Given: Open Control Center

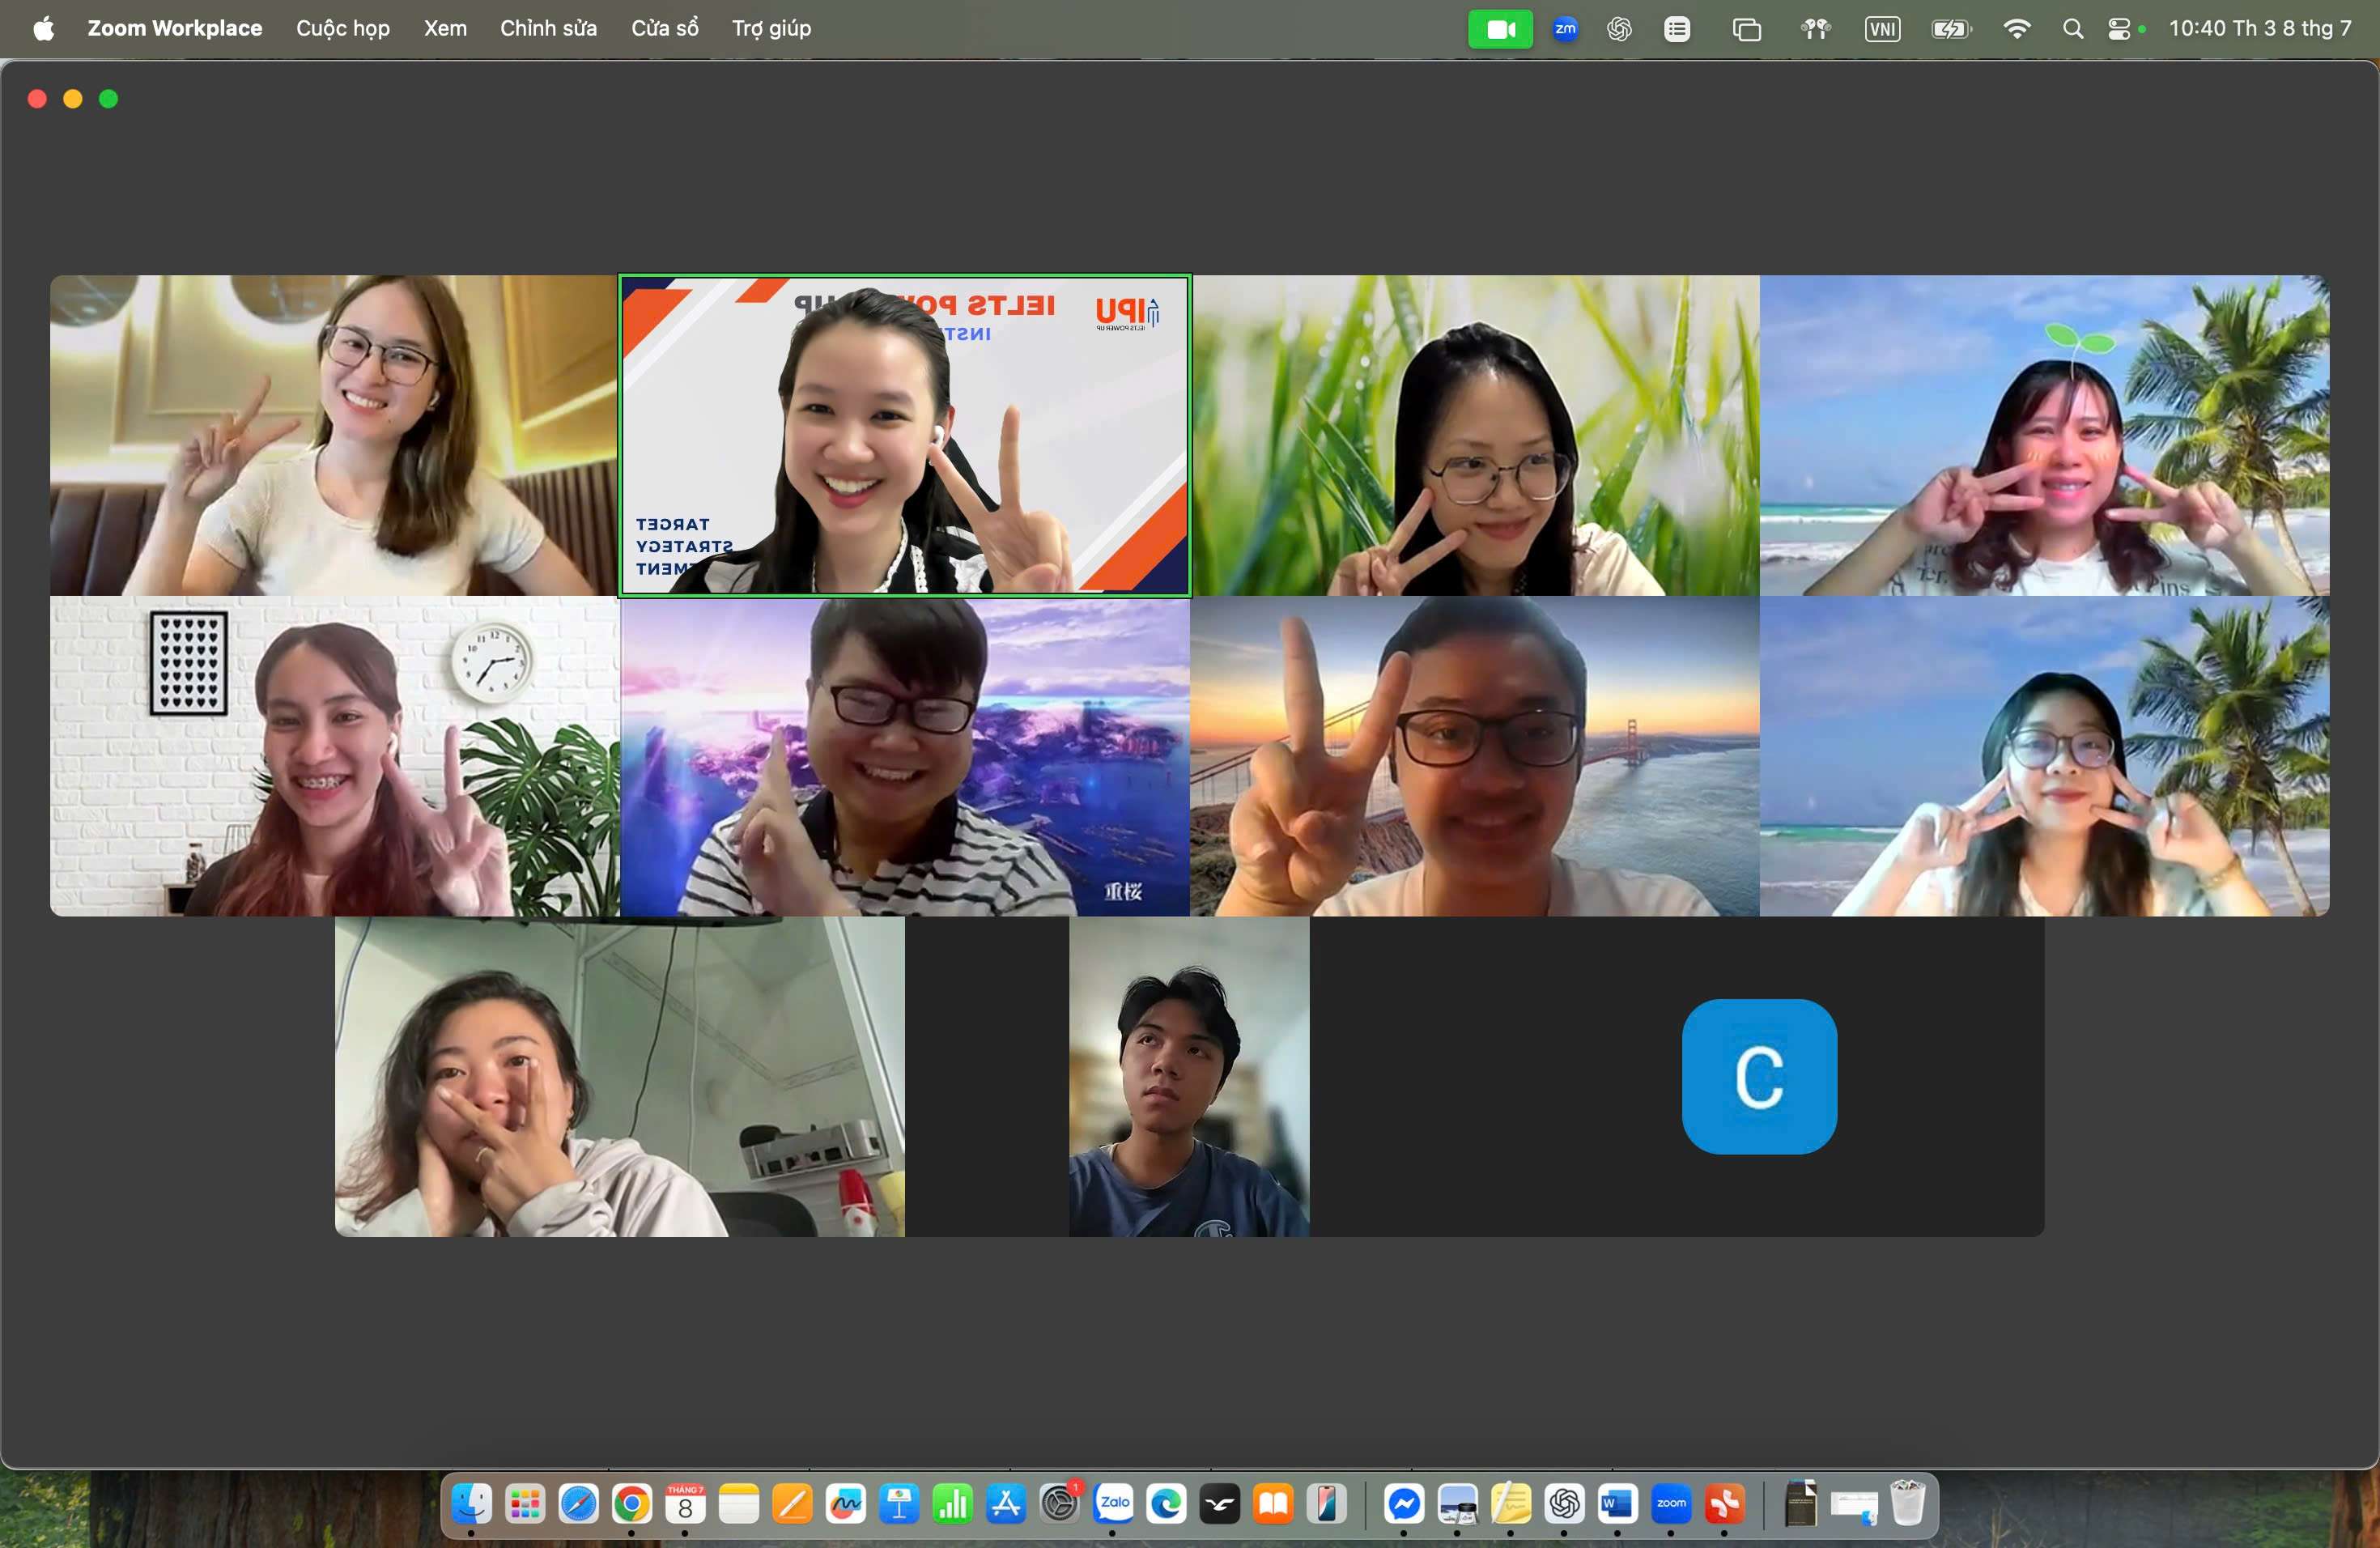Looking at the screenshot, I should (x=2119, y=29).
